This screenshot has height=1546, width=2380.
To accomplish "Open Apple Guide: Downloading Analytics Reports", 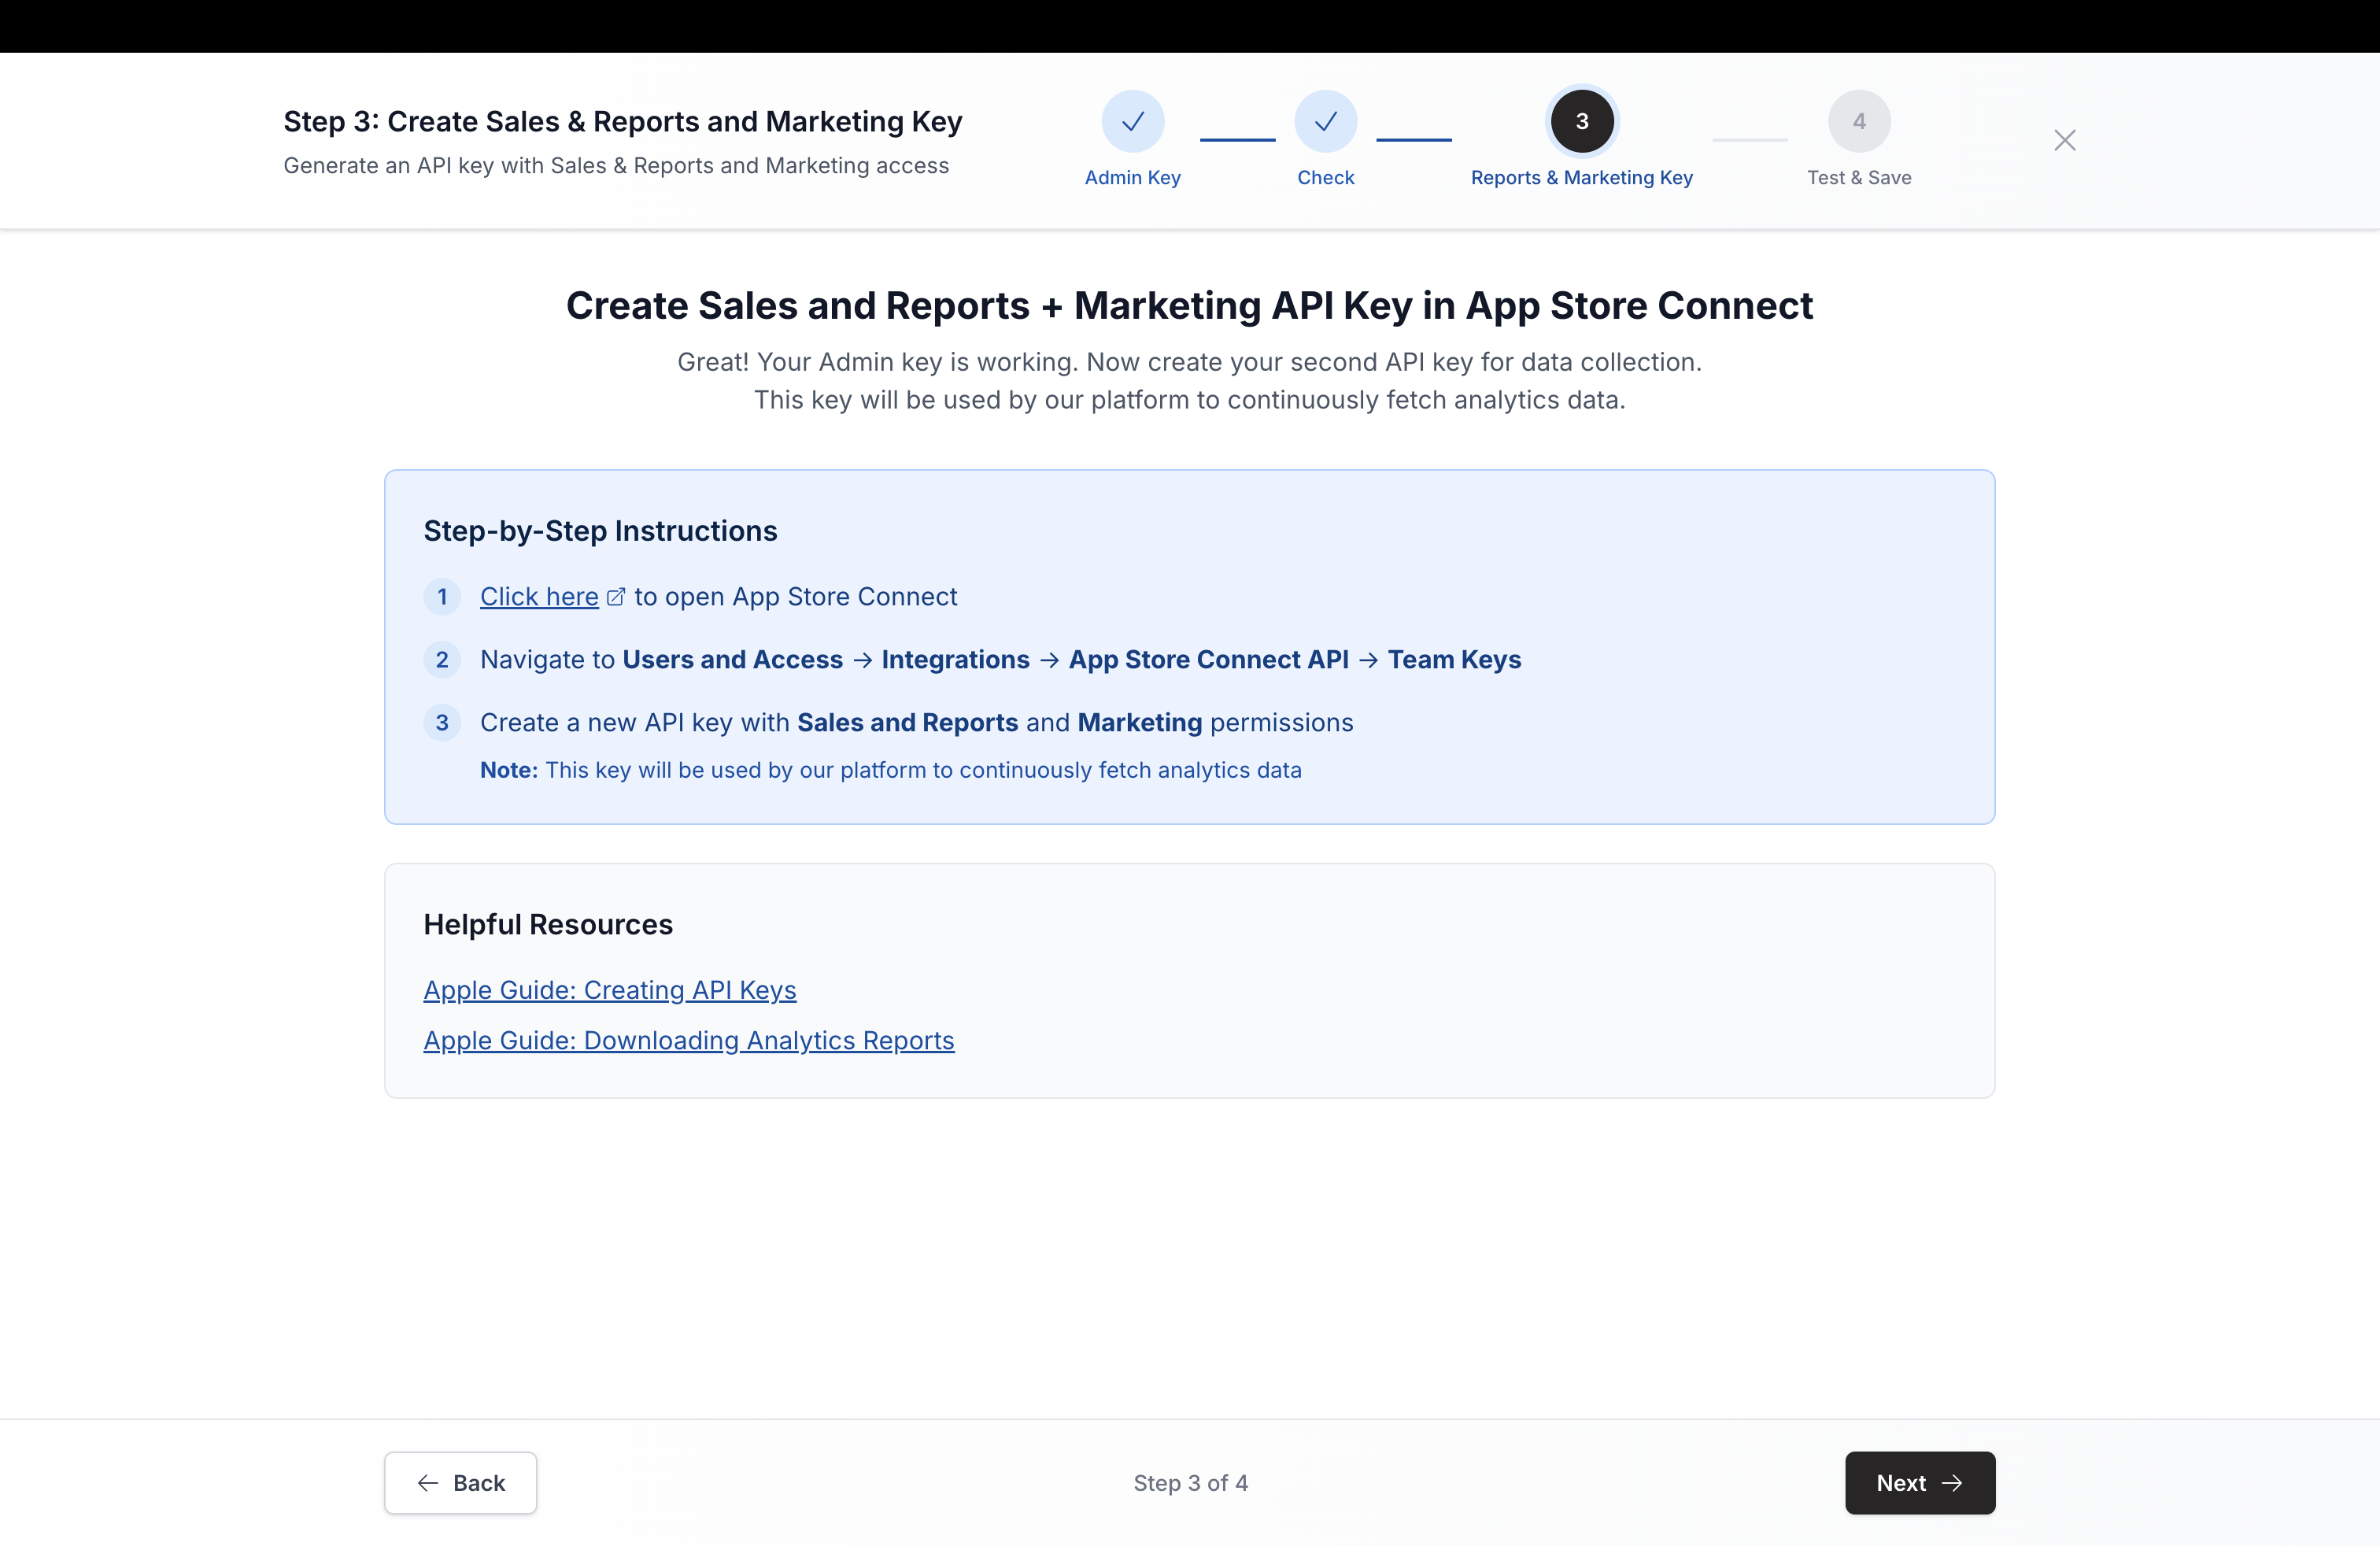I will pos(688,1040).
